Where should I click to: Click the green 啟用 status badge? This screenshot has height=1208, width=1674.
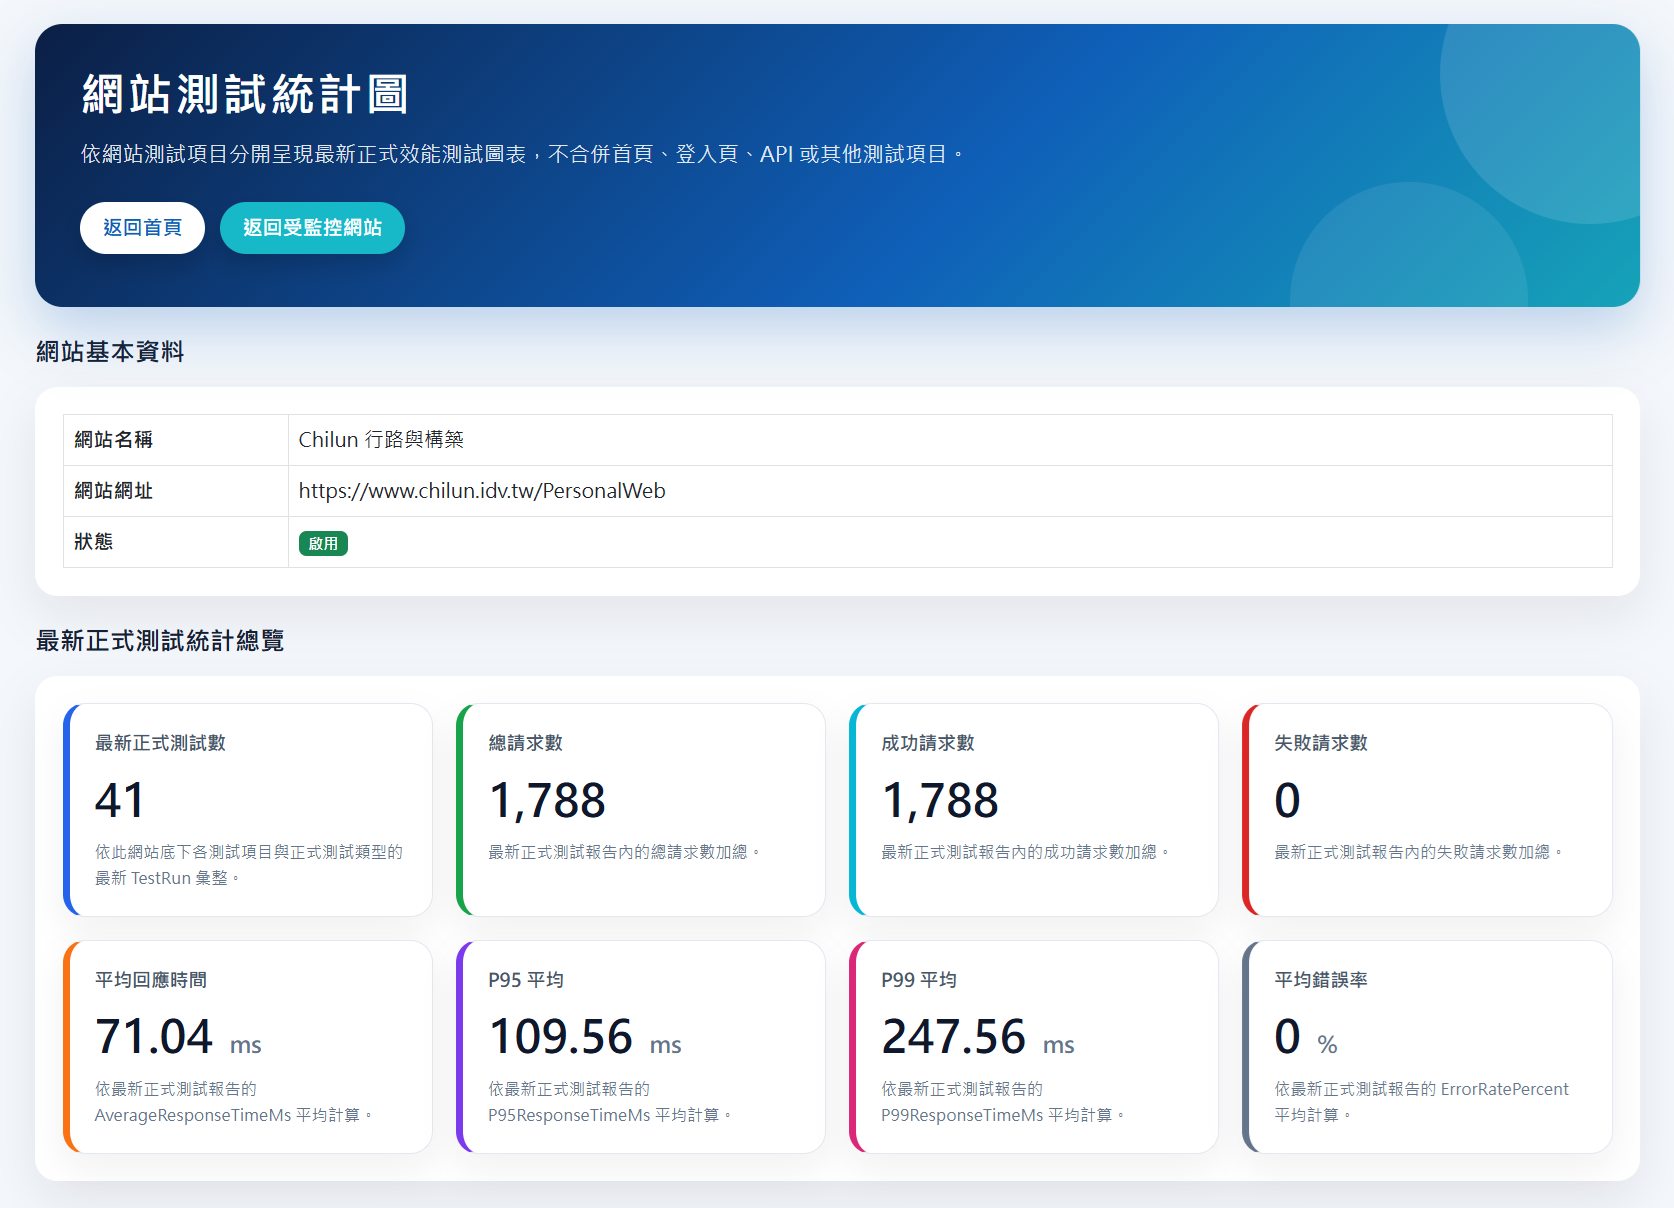pyautogui.click(x=323, y=543)
